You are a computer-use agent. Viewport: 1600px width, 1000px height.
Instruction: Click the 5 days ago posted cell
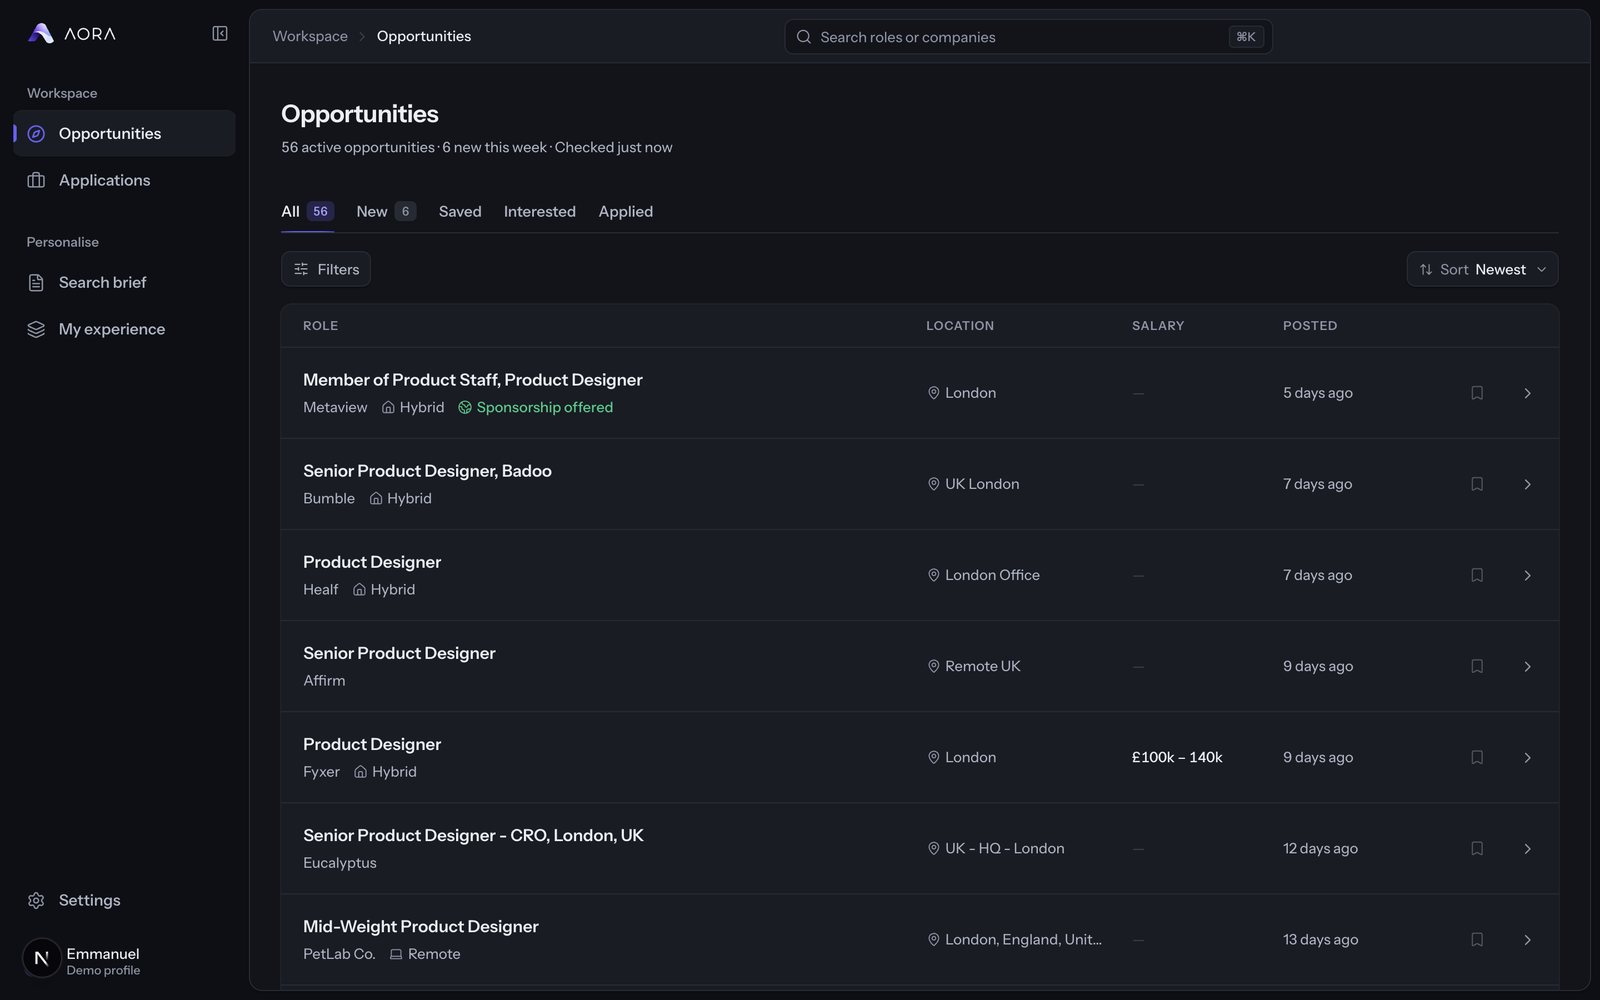pyautogui.click(x=1318, y=393)
